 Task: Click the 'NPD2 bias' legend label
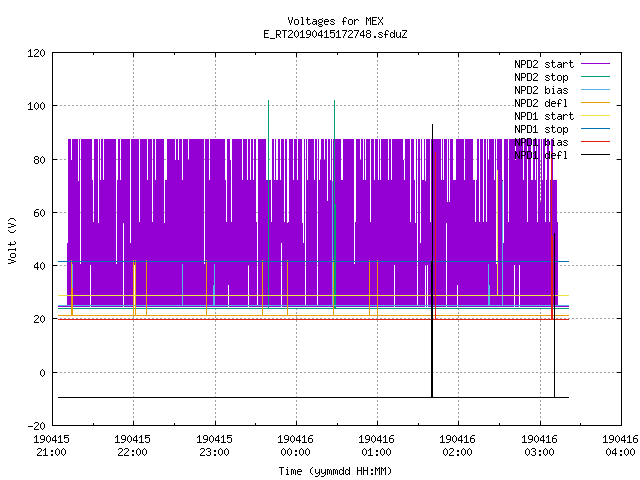541,90
